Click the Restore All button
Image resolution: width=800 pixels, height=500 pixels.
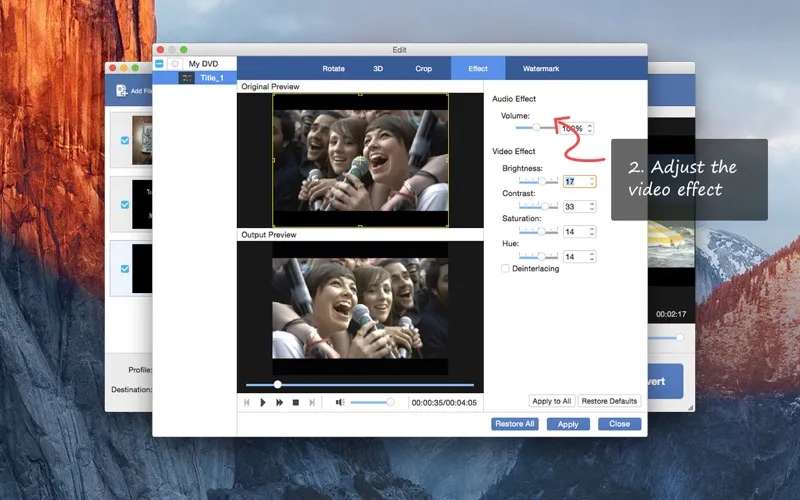(514, 424)
